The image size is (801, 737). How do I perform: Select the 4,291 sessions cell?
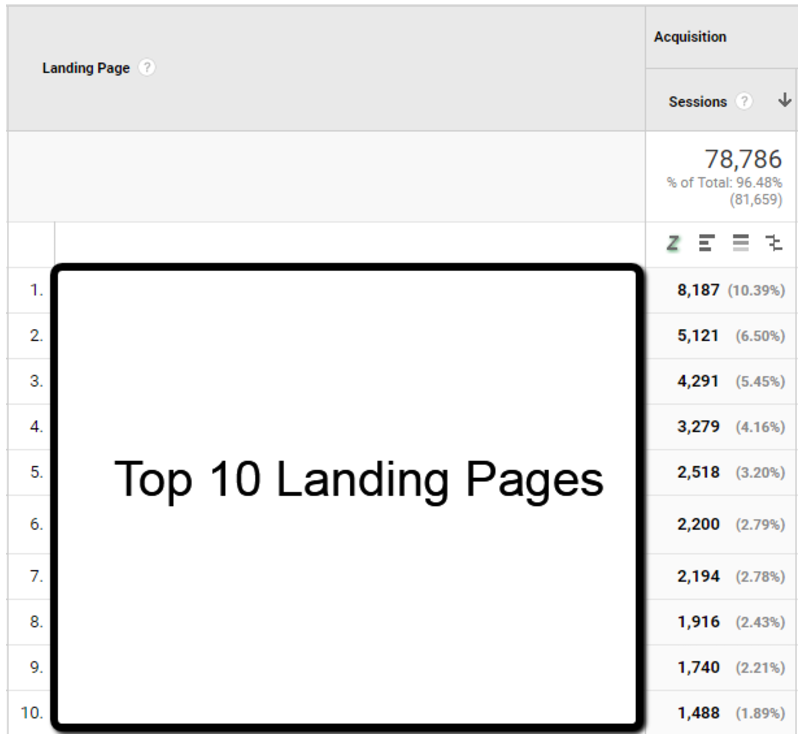tap(698, 381)
